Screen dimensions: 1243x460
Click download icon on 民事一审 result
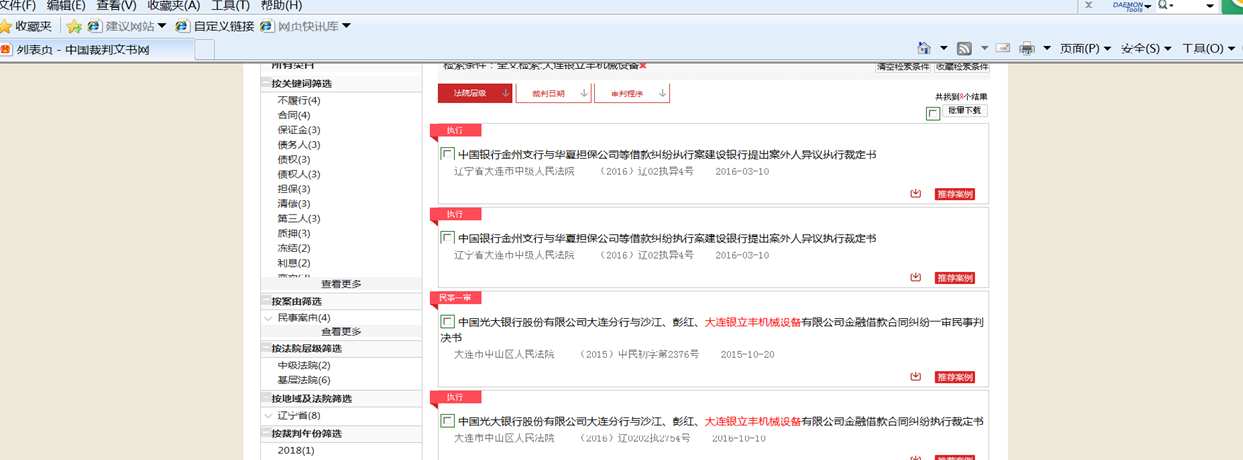pyautogui.click(x=915, y=377)
